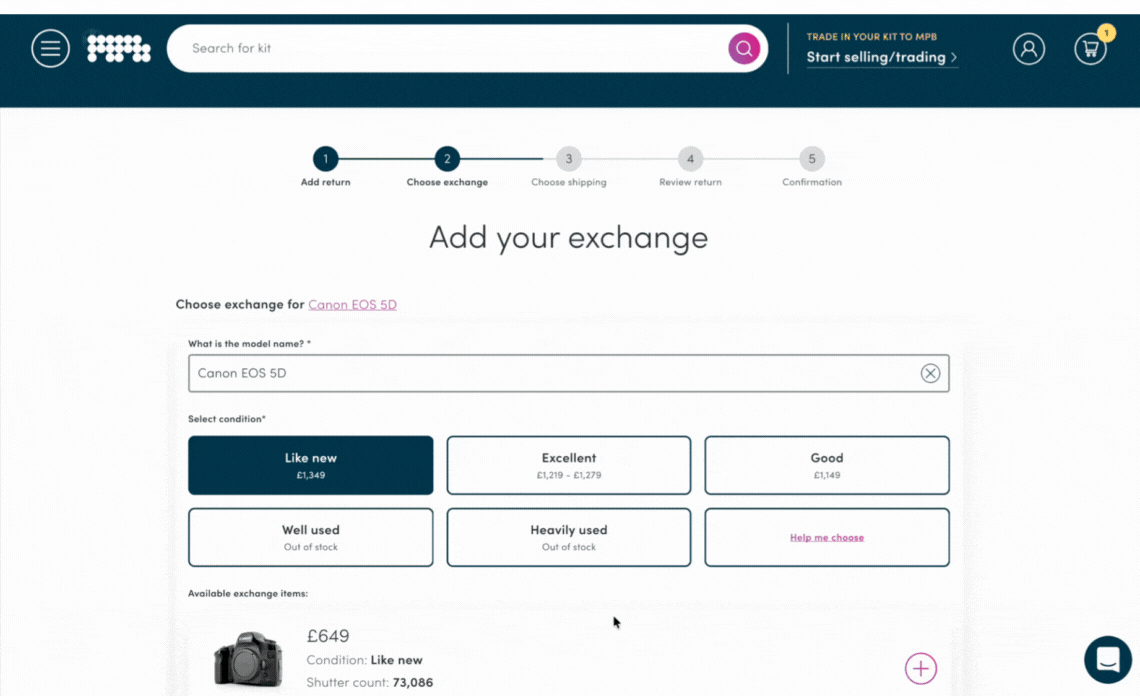
Task: Click the Canon camera thumbnail image
Action: [x=248, y=659]
